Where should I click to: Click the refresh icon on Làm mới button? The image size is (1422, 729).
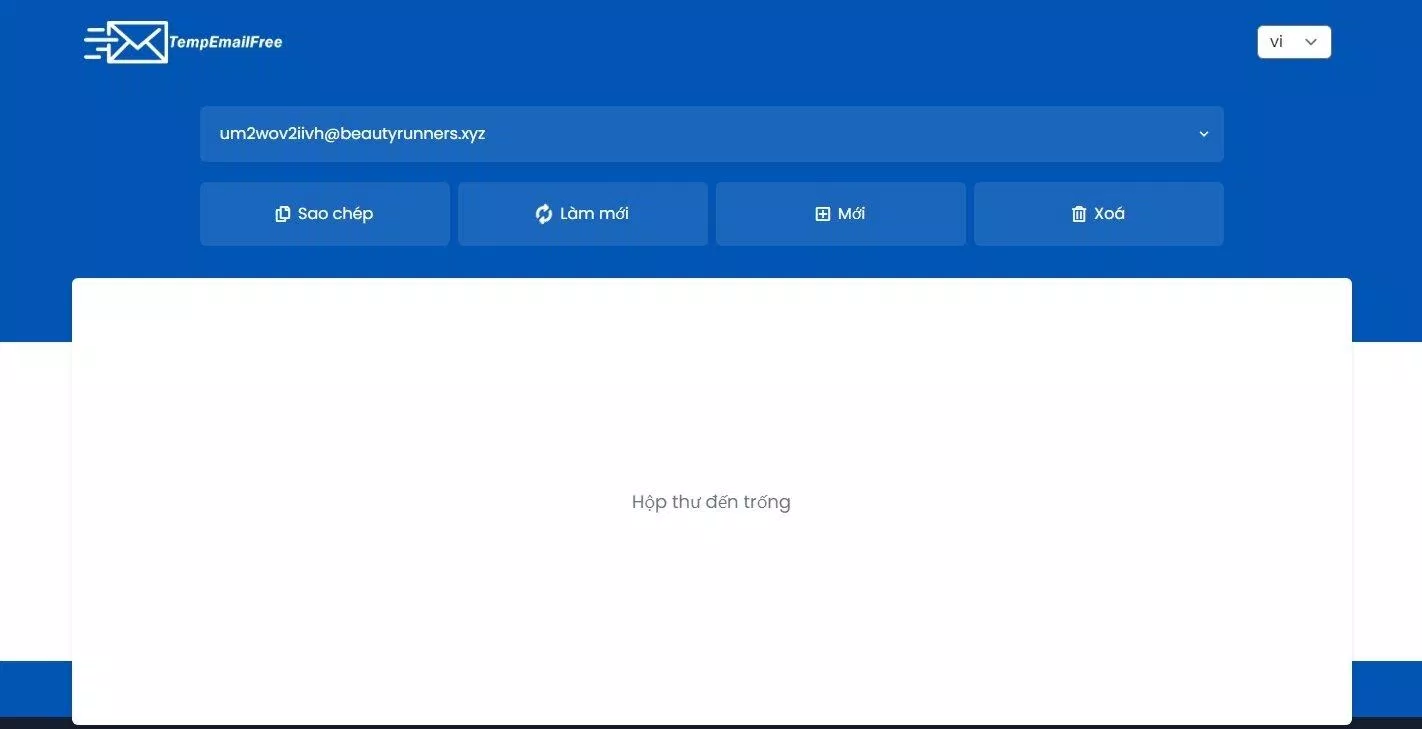[543, 213]
